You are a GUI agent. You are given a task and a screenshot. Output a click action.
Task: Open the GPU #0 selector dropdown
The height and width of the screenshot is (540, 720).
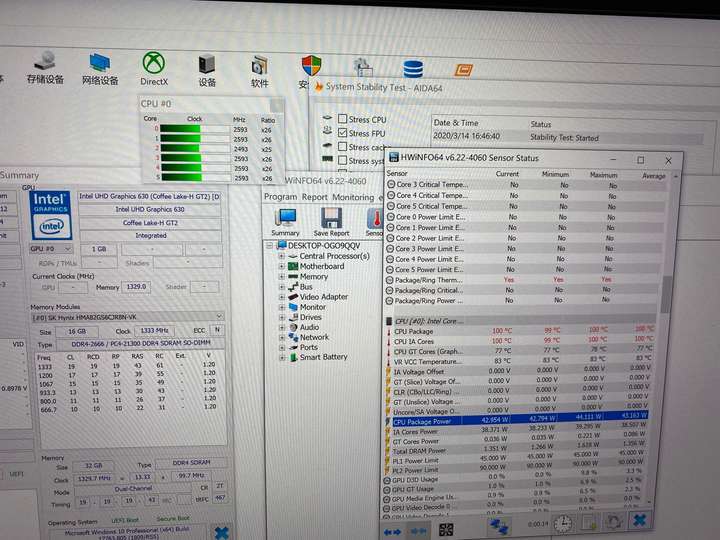click(x=51, y=248)
